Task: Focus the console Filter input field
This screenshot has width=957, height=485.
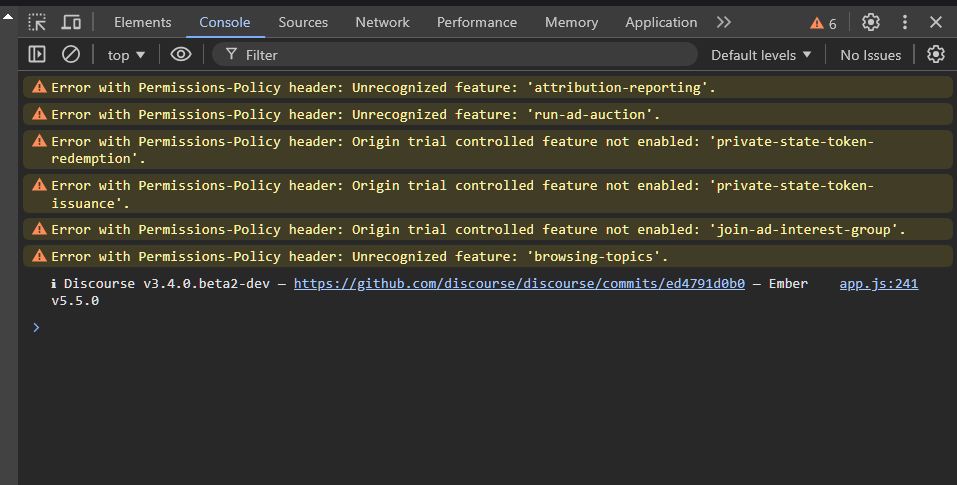Action: (455, 55)
